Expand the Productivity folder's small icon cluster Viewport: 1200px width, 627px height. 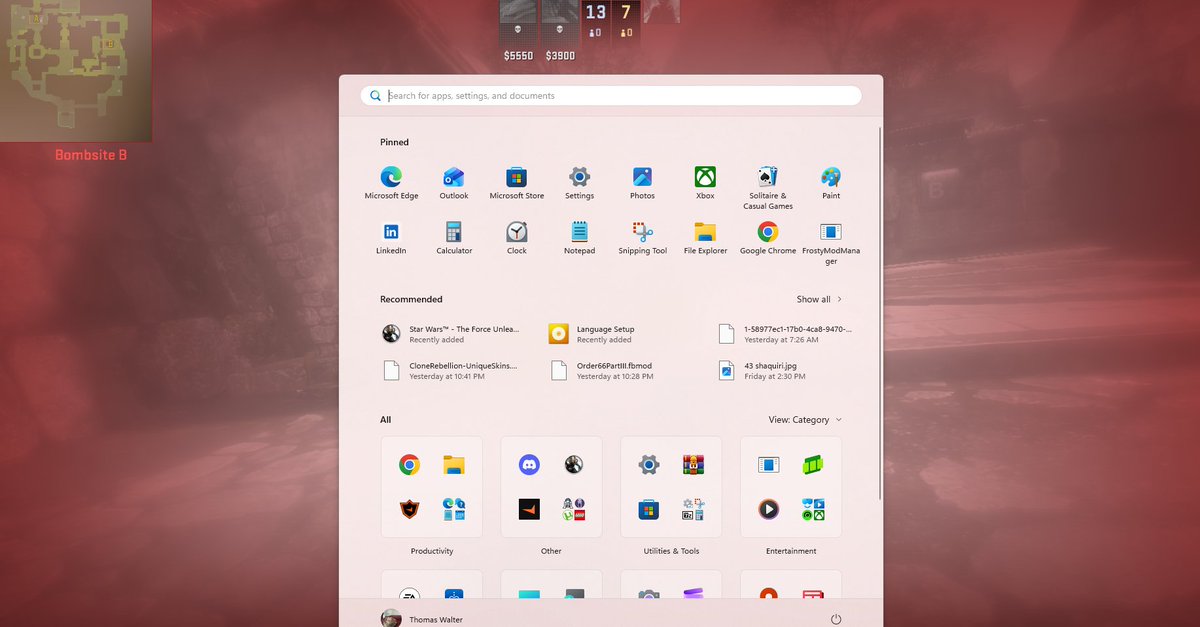point(454,509)
